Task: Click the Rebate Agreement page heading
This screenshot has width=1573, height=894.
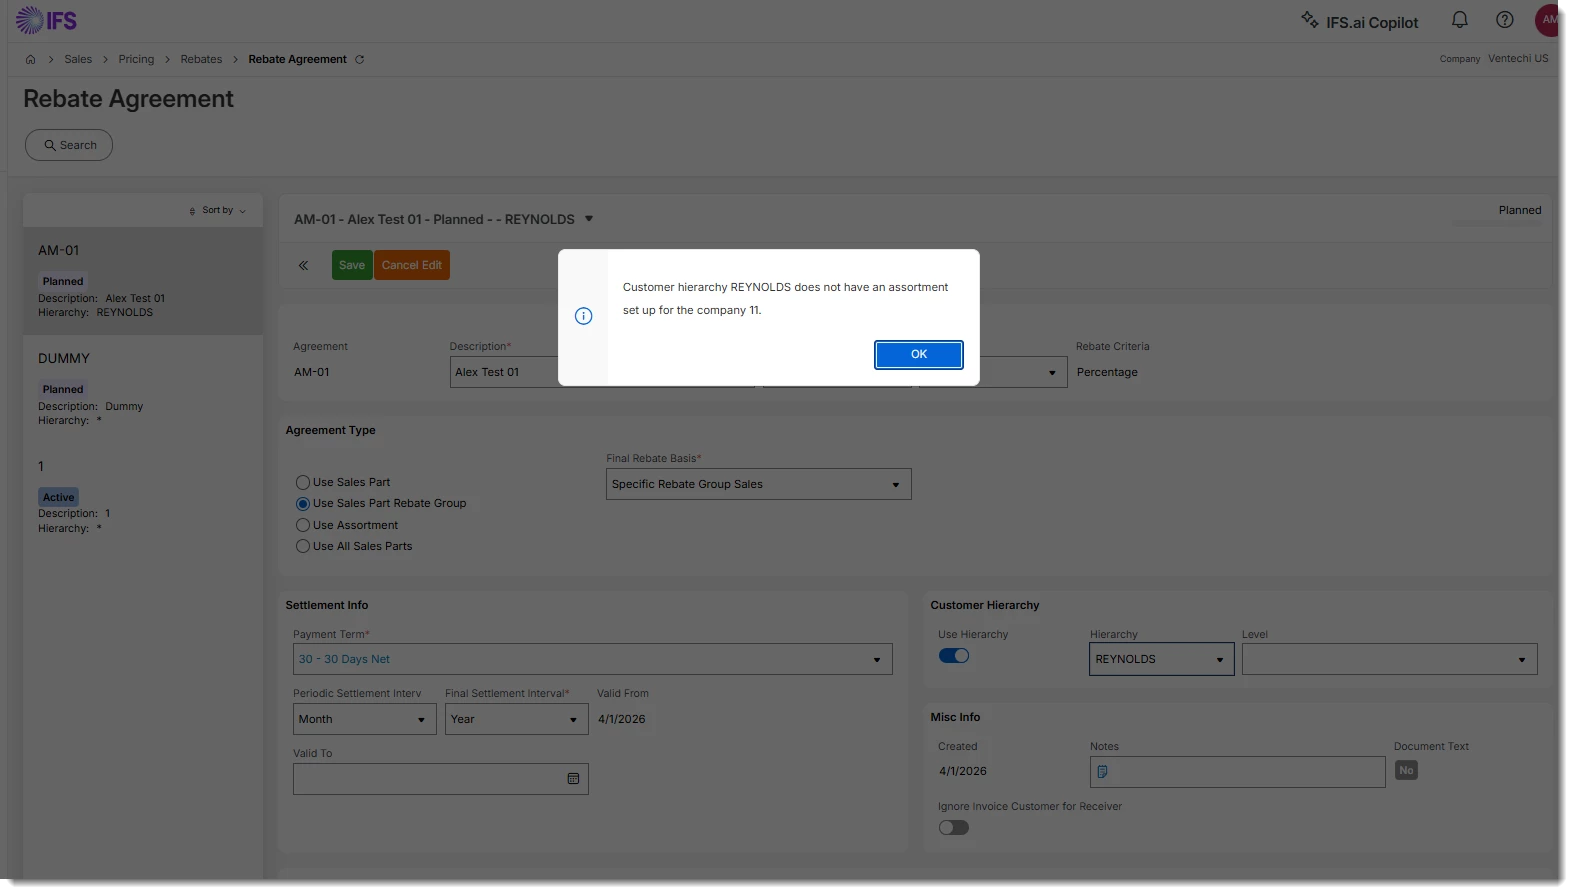Action: click(128, 99)
